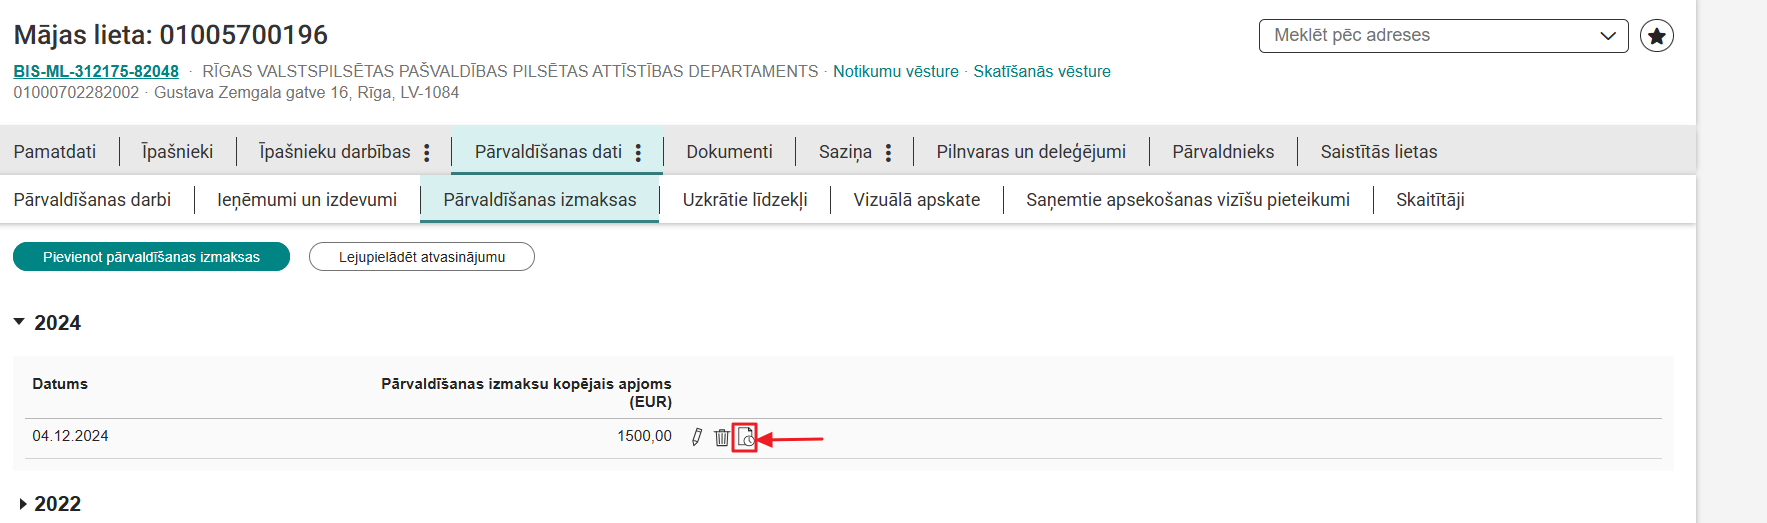The height and width of the screenshot is (523, 1767).
Task: Select the Pārvaldīšanas dati tab
Action: pos(548,152)
